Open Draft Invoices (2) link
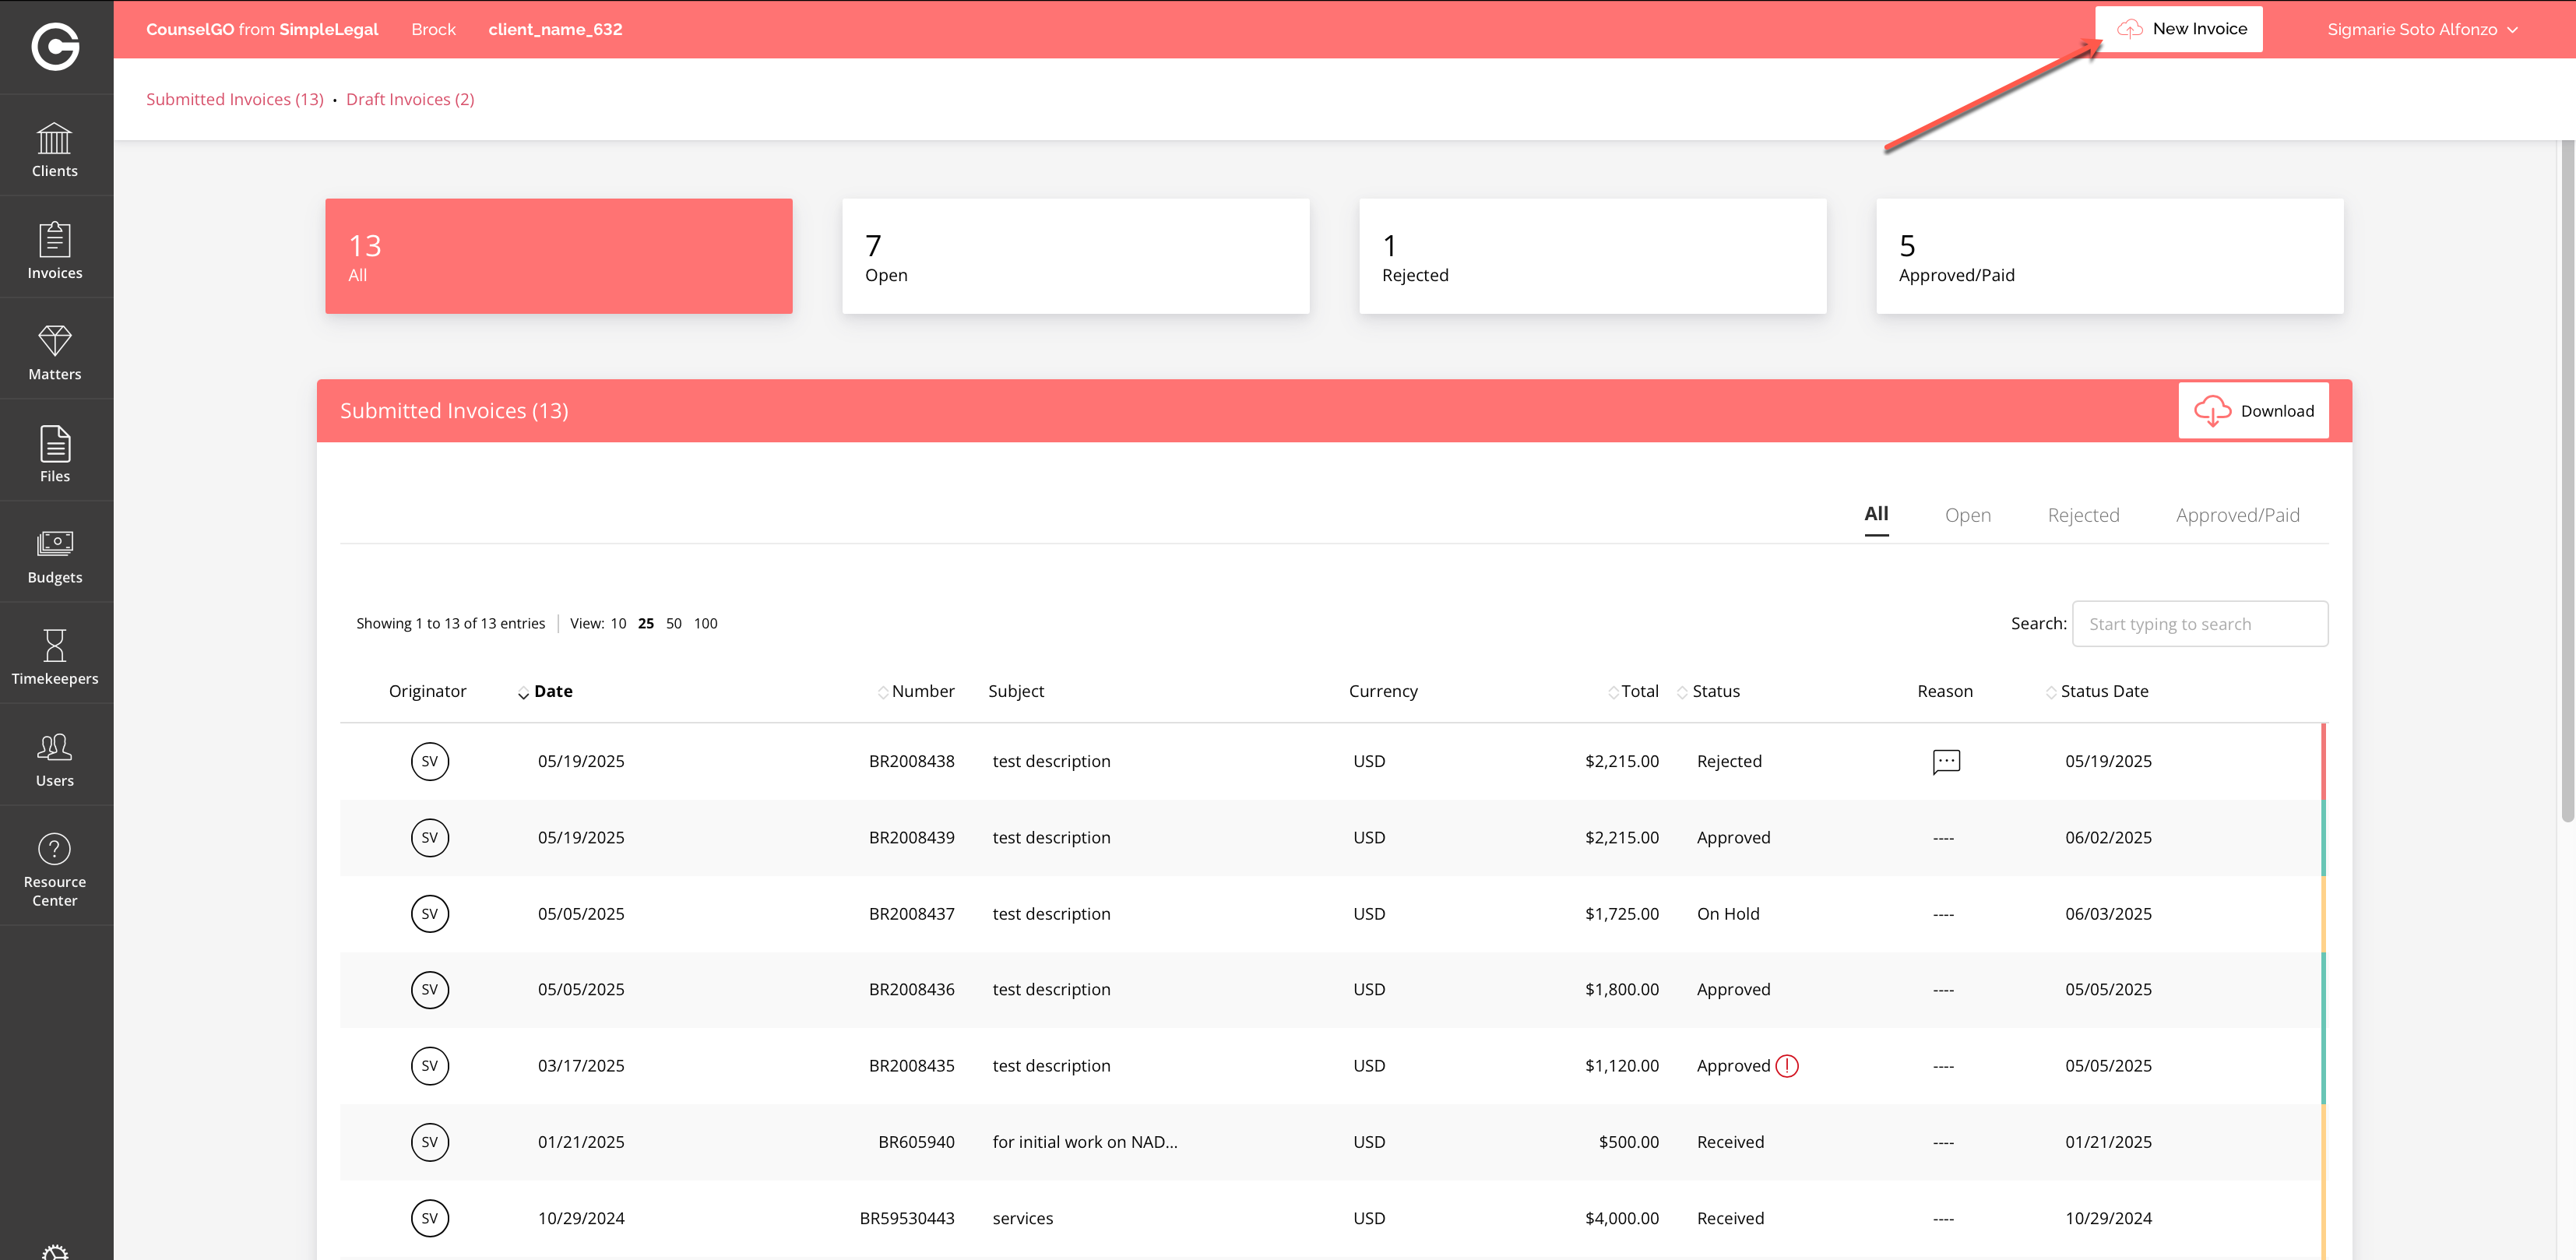This screenshot has width=2576, height=1260. click(410, 99)
